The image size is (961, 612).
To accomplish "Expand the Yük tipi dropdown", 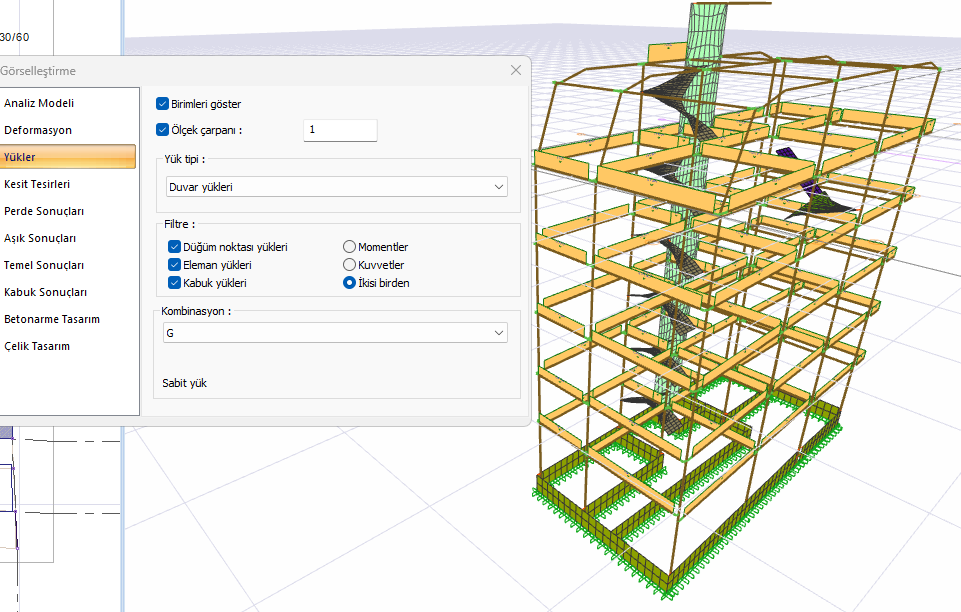I will [x=336, y=187].
